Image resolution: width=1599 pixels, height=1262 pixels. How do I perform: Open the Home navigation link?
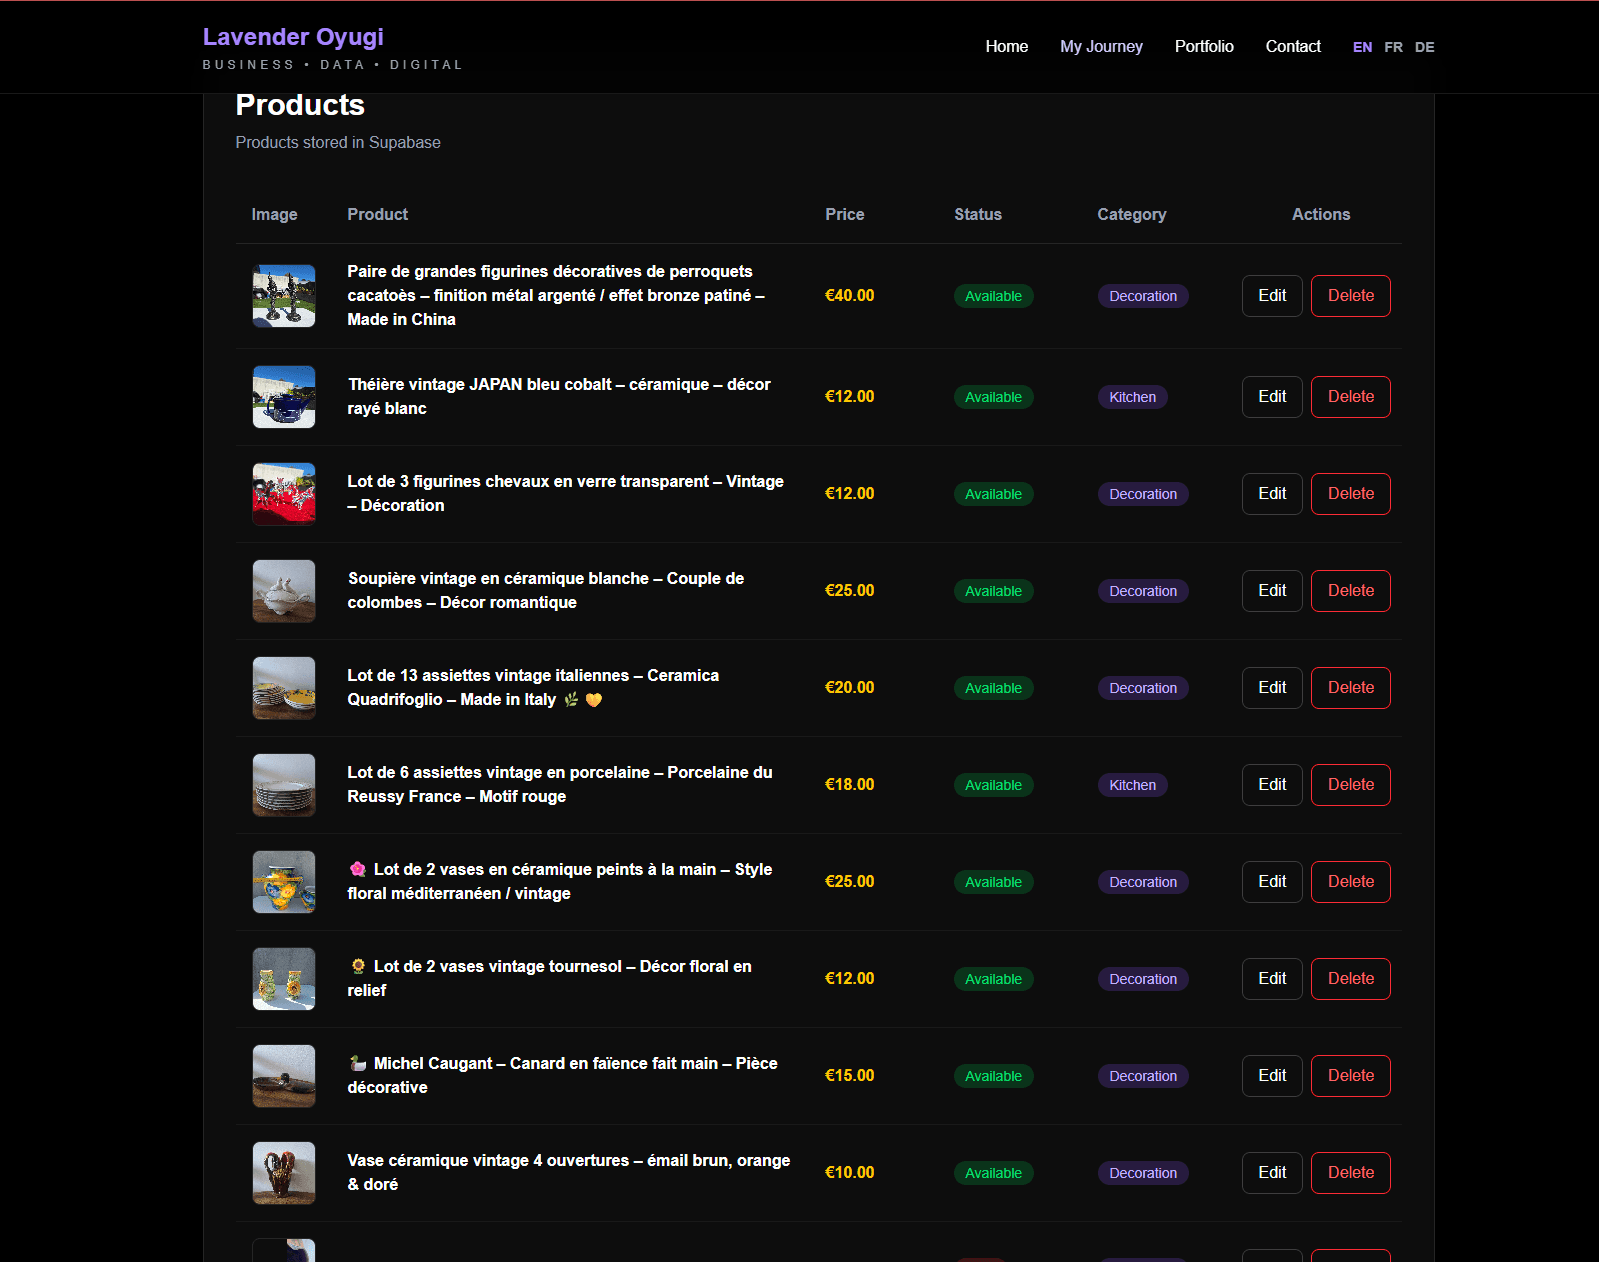[1006, 46]
